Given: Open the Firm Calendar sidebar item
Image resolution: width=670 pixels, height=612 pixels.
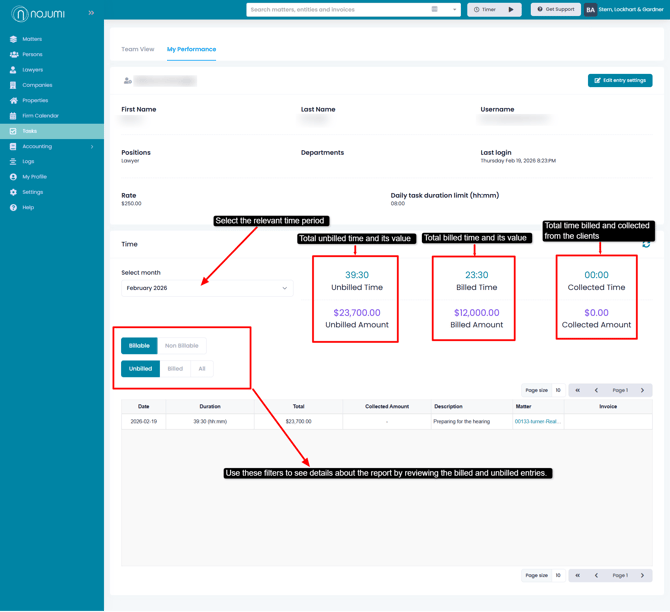Looking at the screenshot, I should coord(40,116).
